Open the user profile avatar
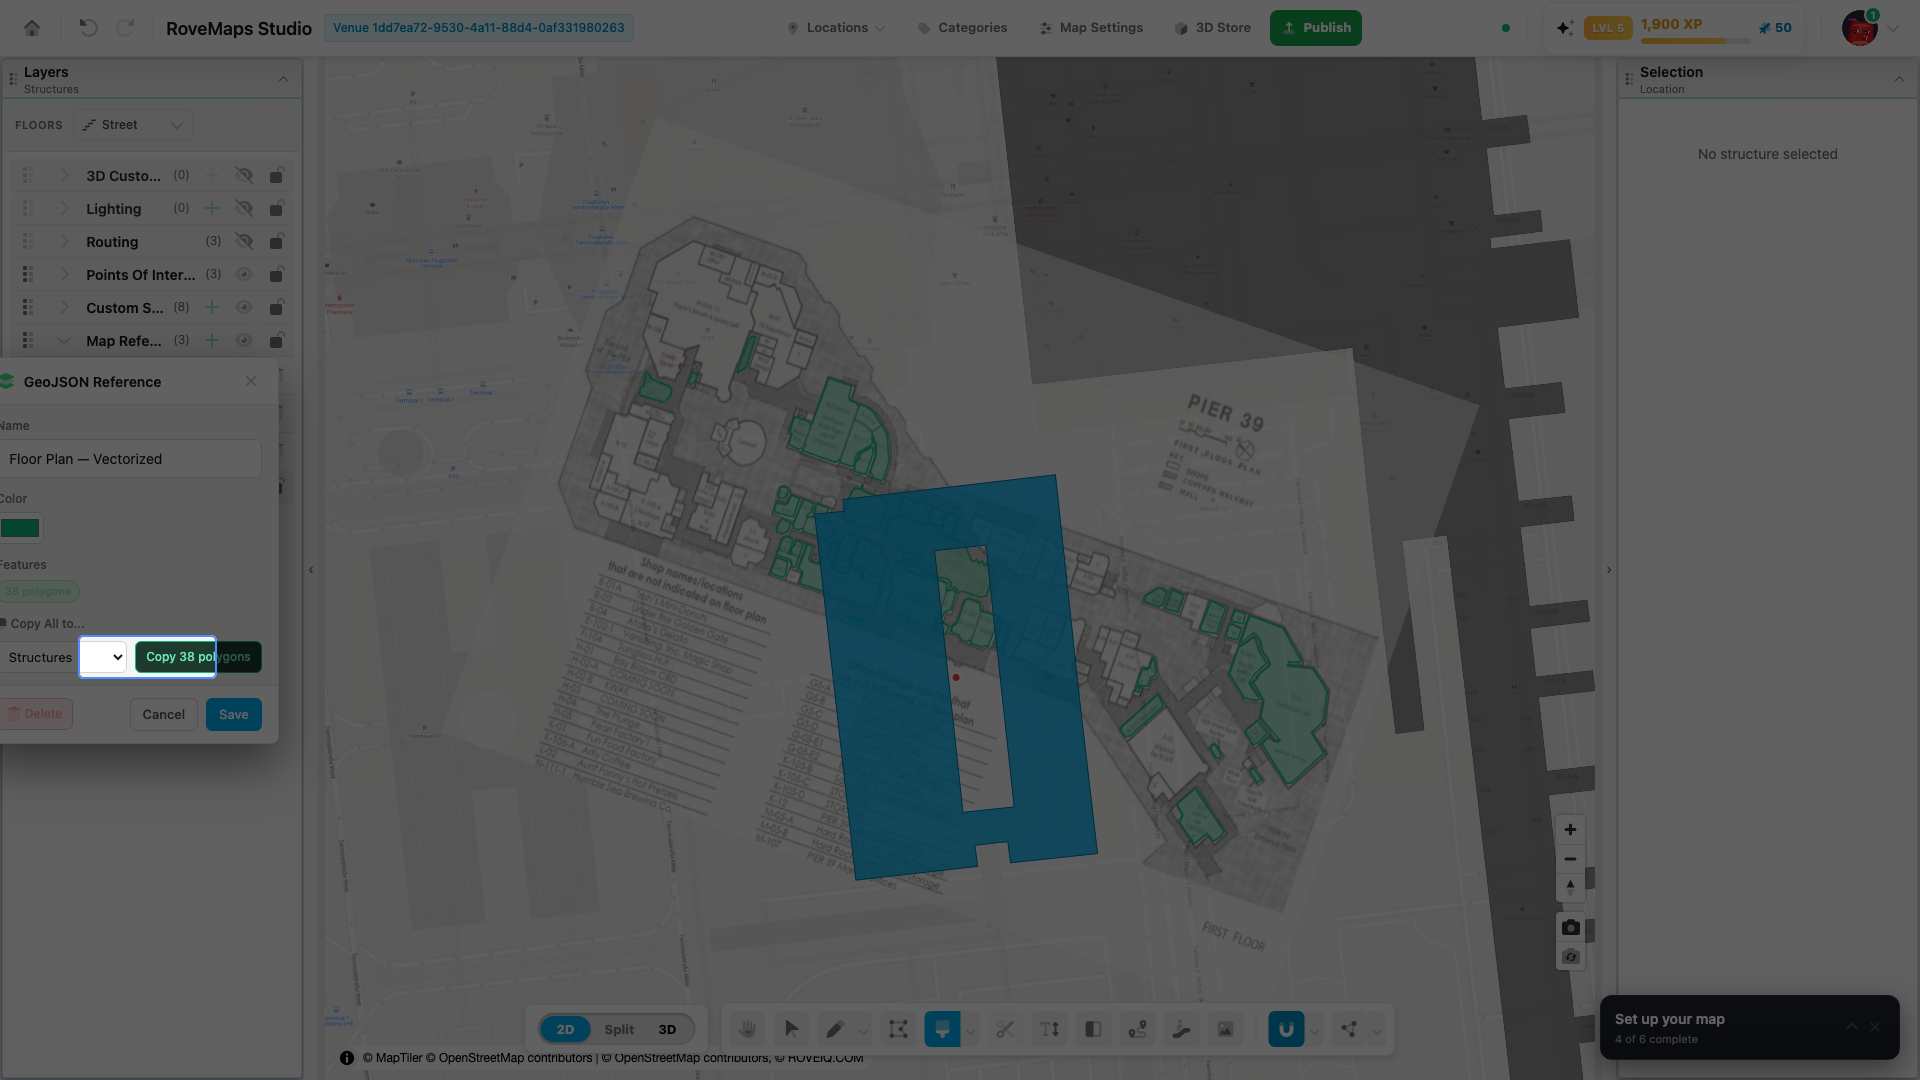Screen dimensions: 1920x1080 1859,28
